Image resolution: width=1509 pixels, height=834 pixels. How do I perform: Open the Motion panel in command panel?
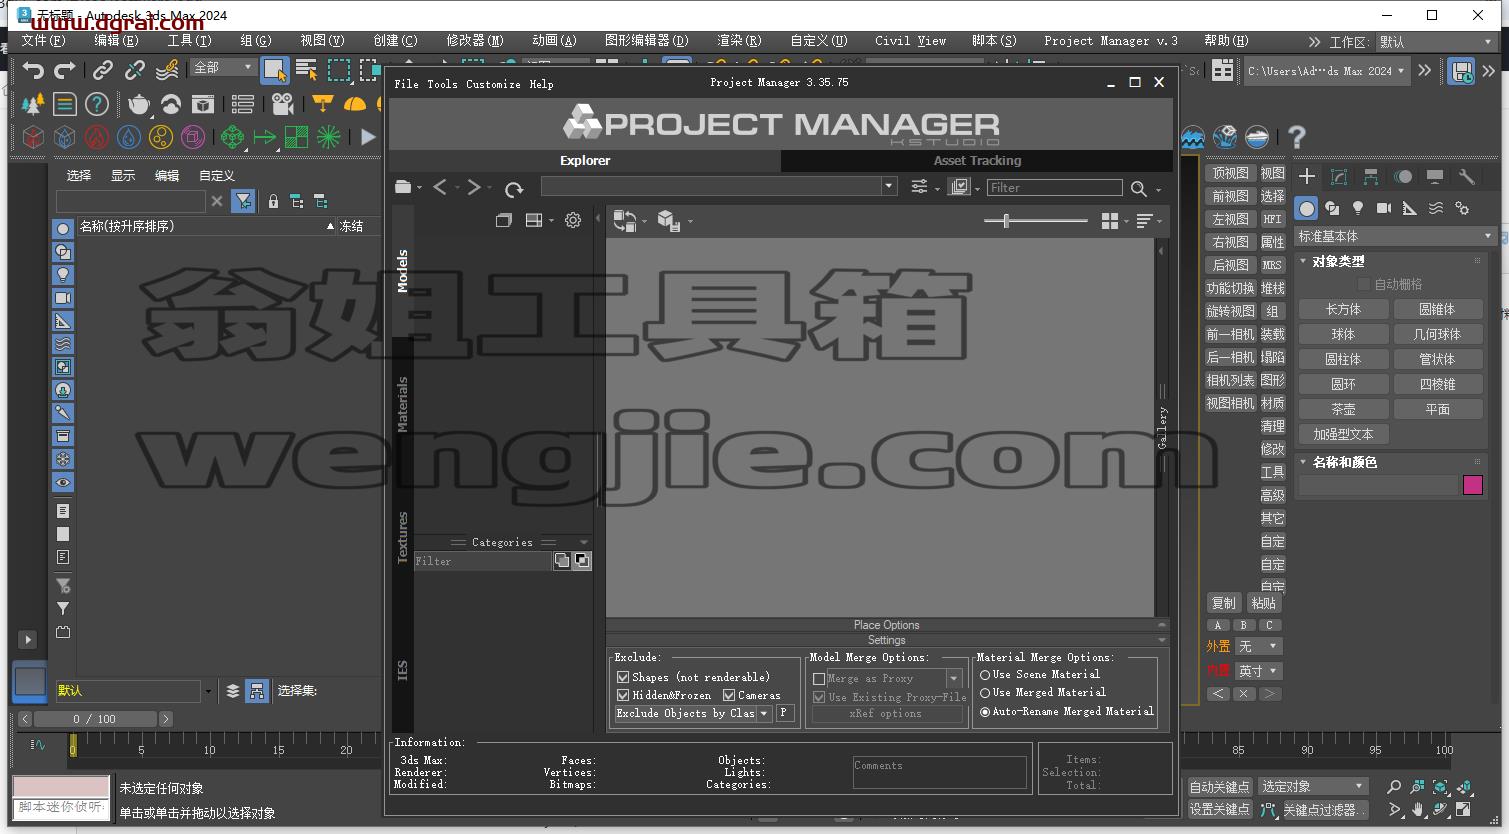pos(1403,177)
